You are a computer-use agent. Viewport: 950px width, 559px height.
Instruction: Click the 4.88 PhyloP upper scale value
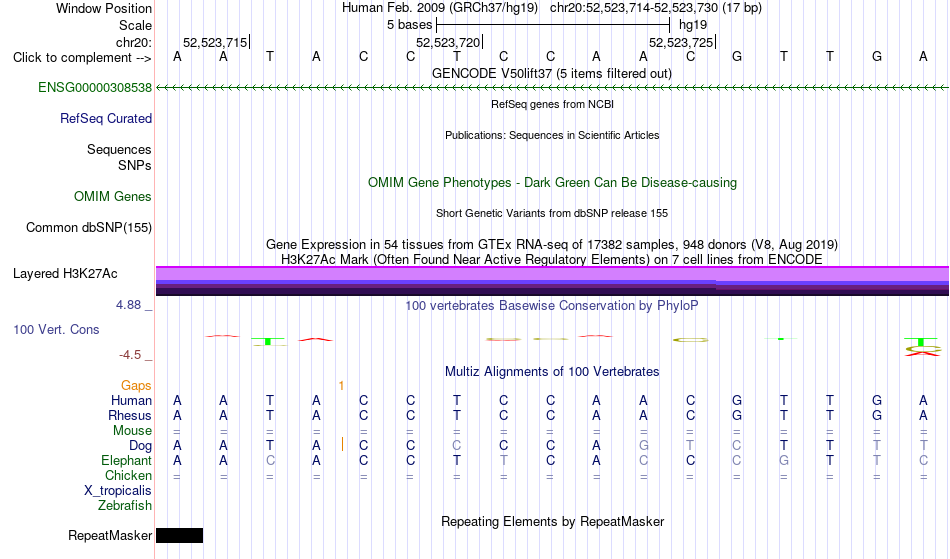point(128,305)
